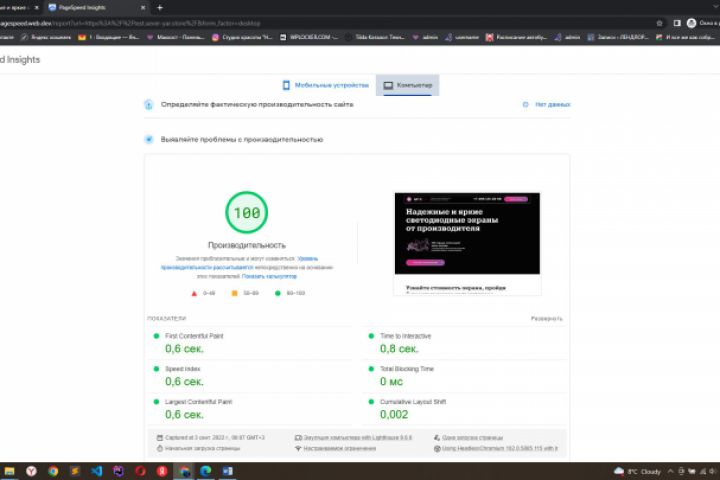Open Microsoft Edge from the taskbar
Viewport: 720px width, 480px height.
click(x=206, y=471)
